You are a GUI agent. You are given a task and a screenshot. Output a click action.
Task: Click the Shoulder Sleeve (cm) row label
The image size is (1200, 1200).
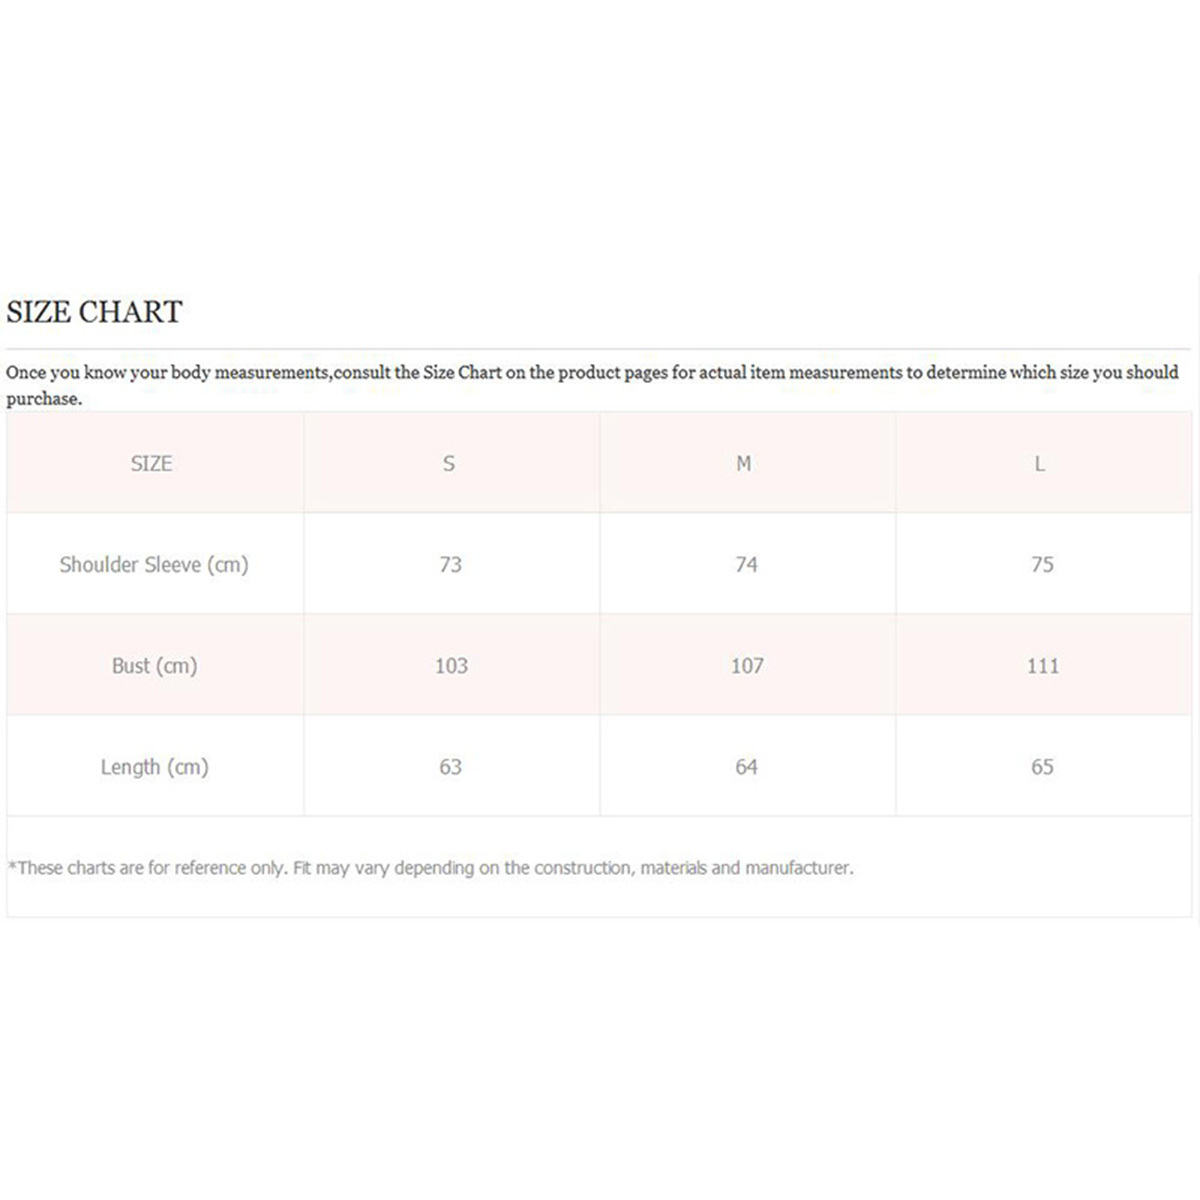tap(154, 565)
